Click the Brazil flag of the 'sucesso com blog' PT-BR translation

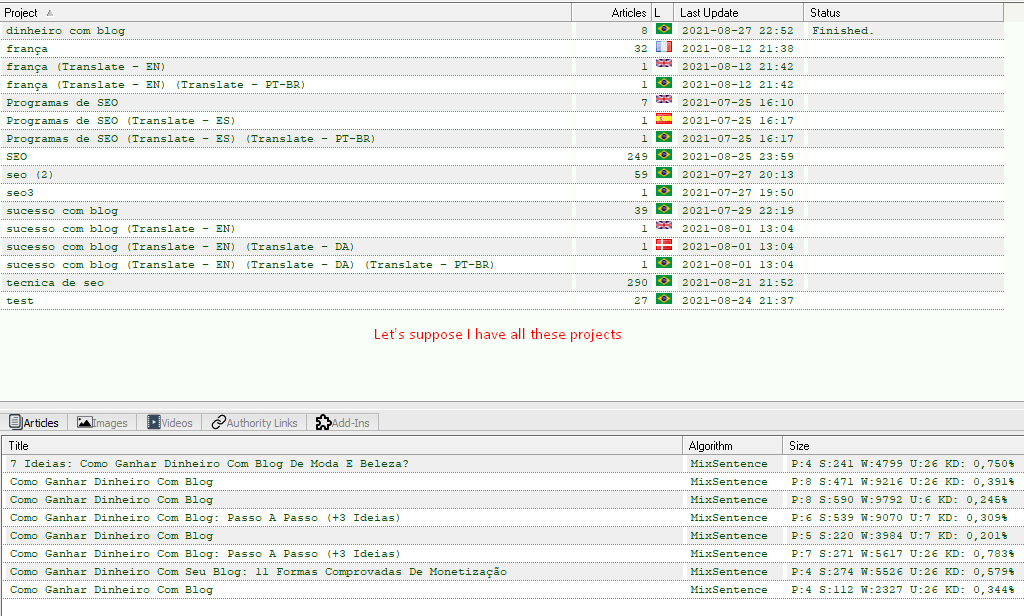(x=664, y=263)
